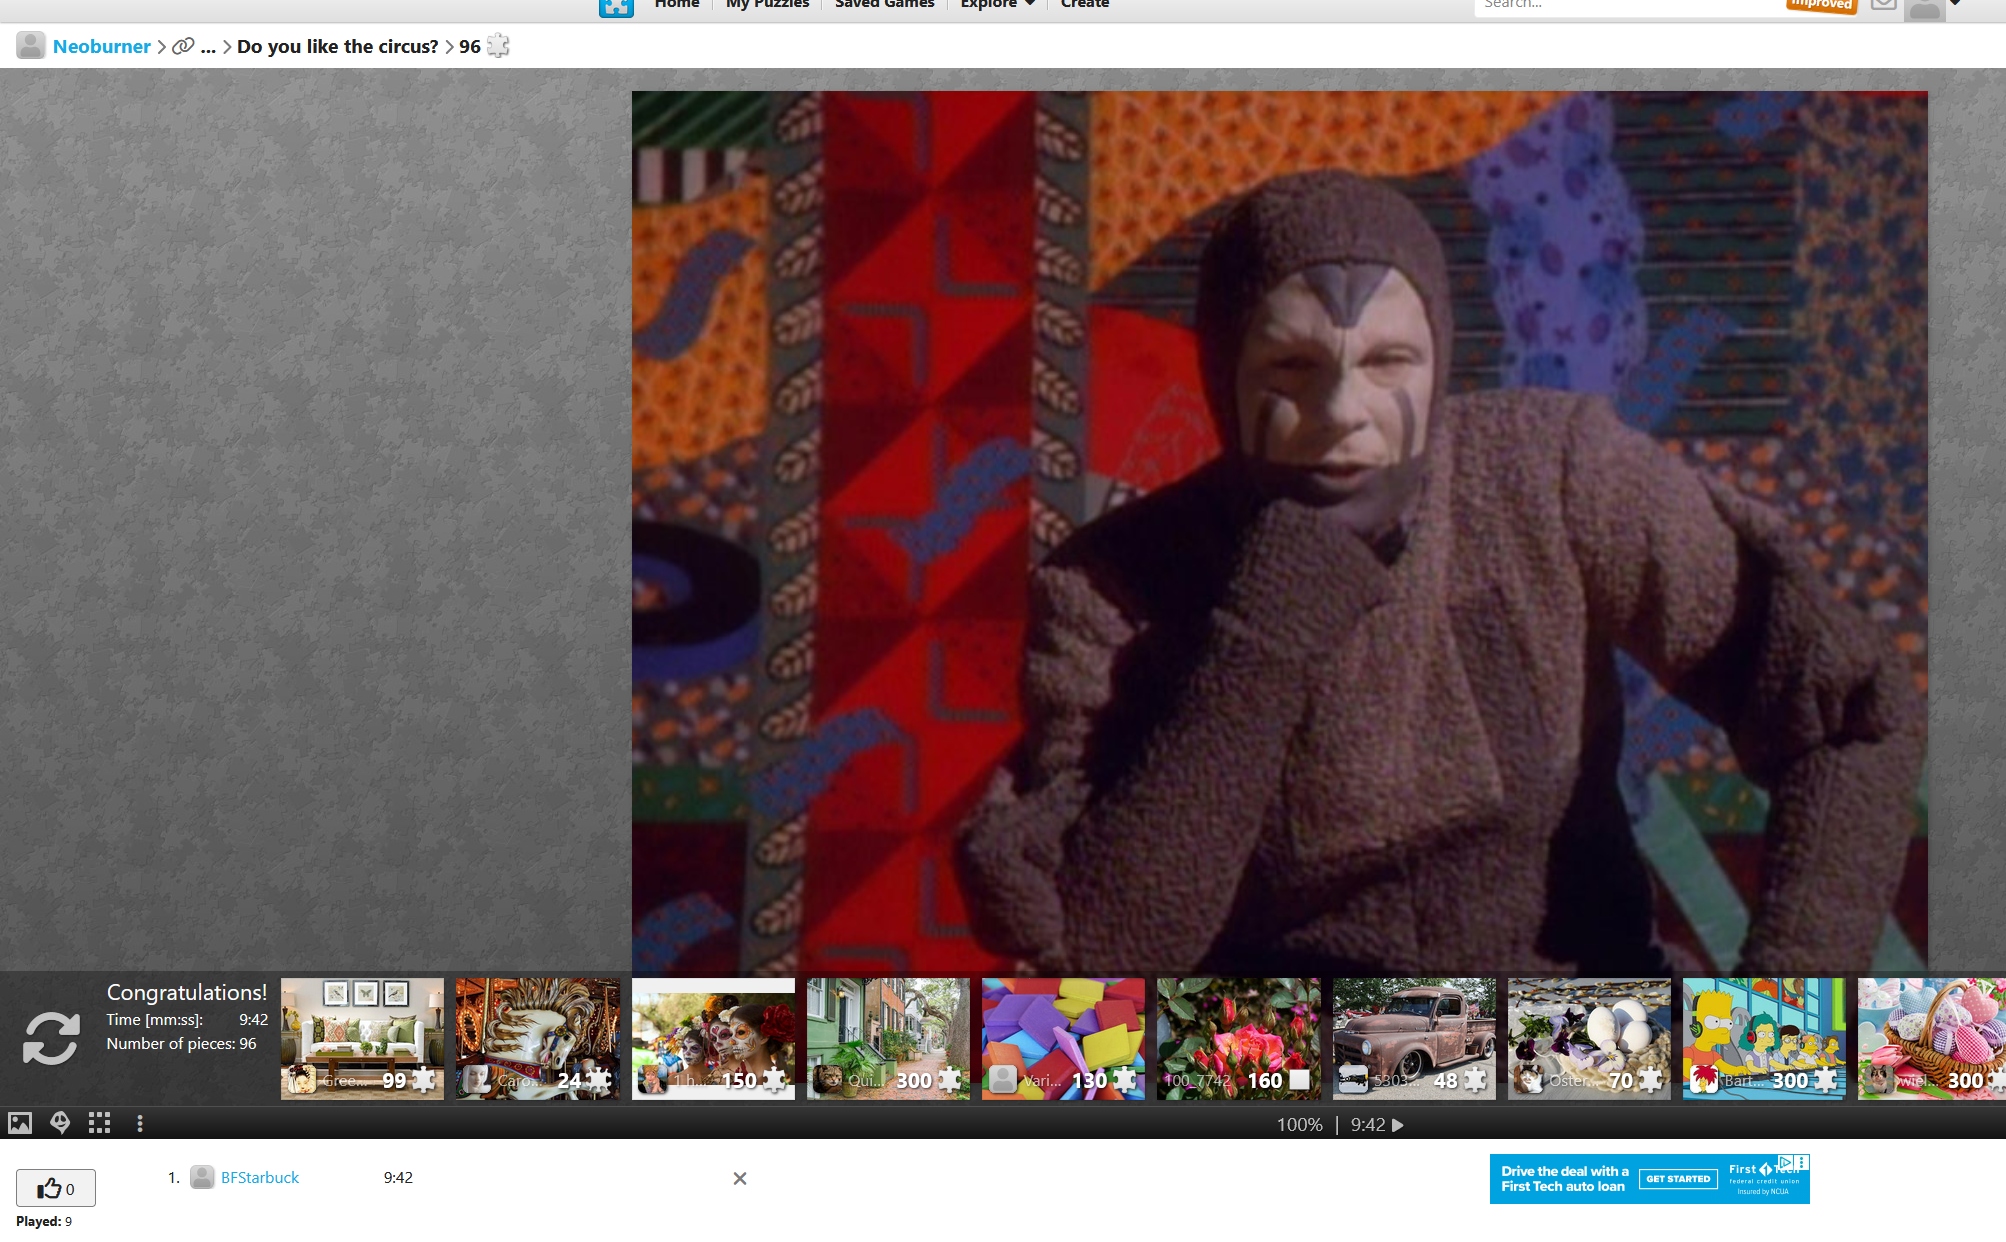Open the 48-piece rusty truck puzzle
Viewport: 2006px width, 1242px height.
[1414, 1039]
